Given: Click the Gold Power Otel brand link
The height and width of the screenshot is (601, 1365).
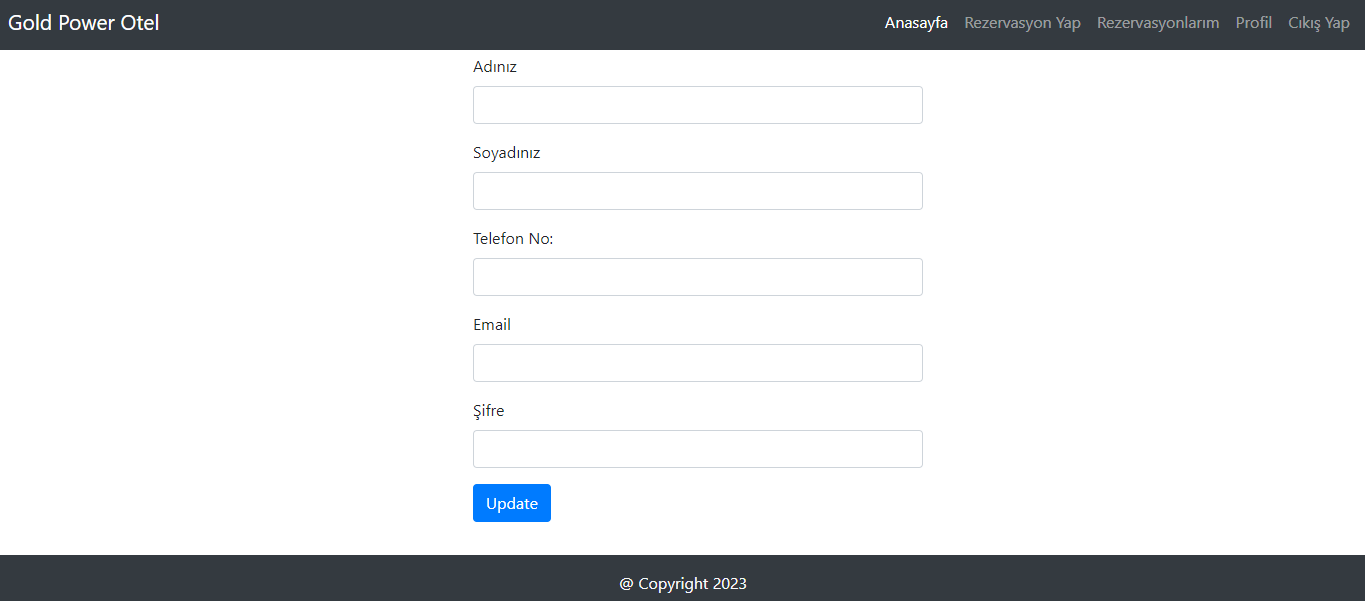Looking at the screenshot, I should (83, 22).
